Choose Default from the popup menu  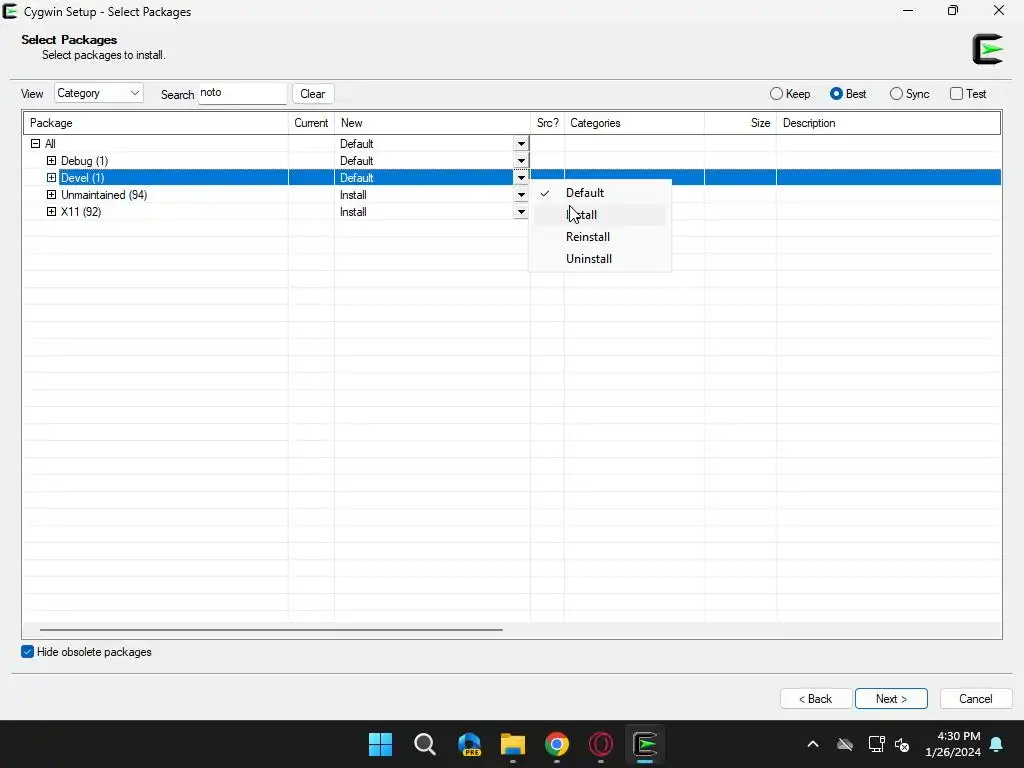600,193
